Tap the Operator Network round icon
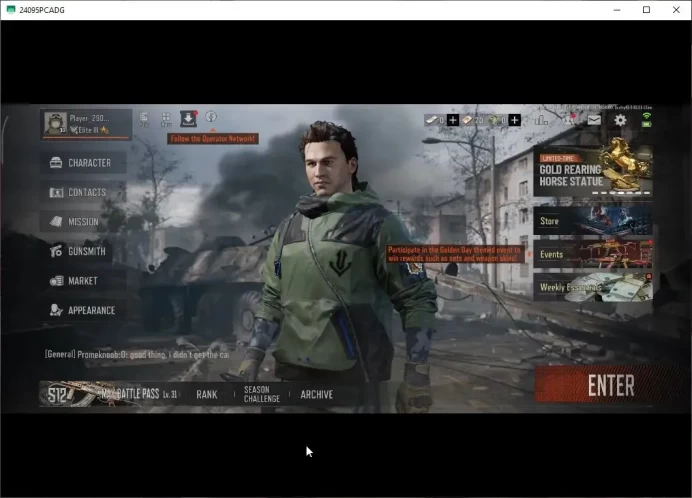692x498 pixels. 211,117
